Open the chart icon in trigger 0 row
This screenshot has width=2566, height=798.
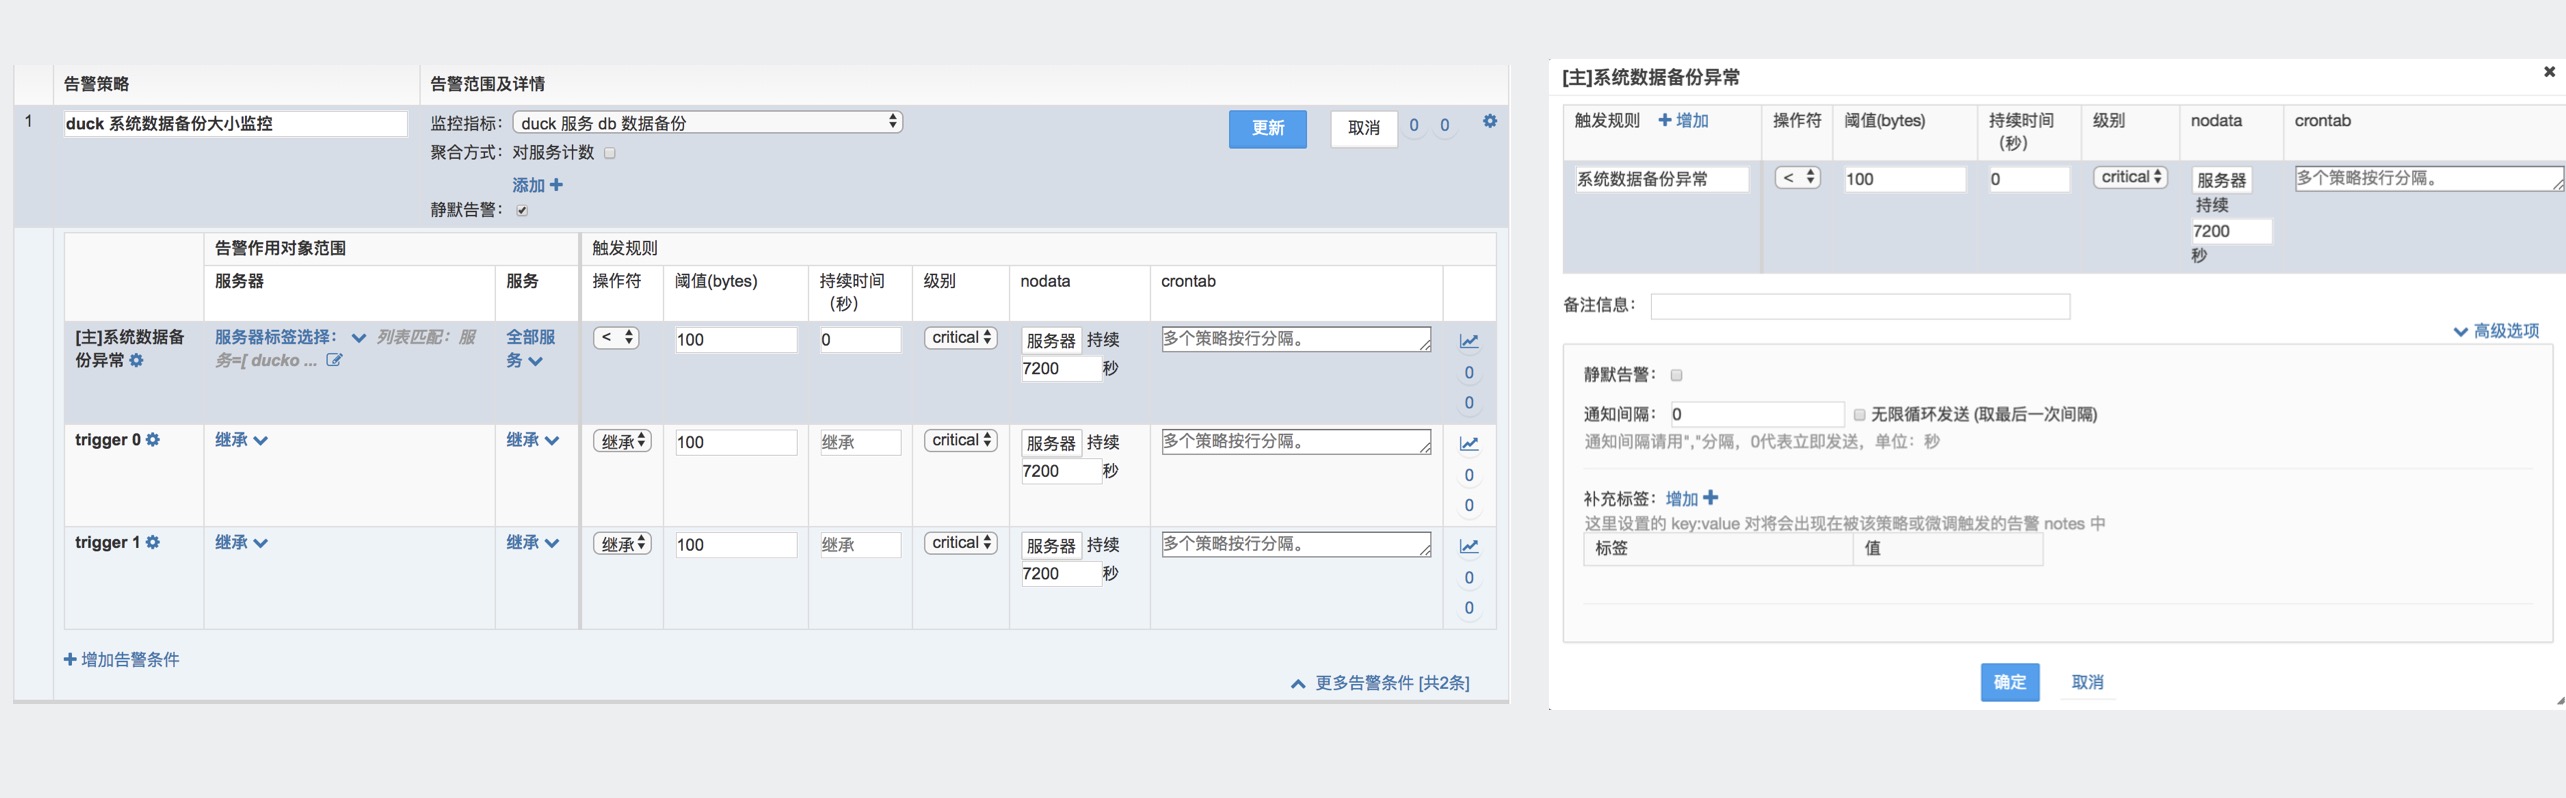tap(1468, 444)
